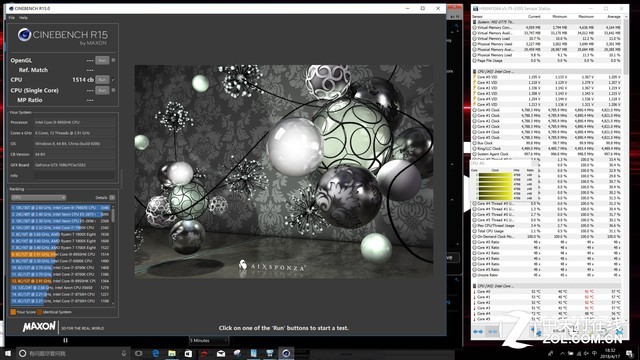The width and height of the screenshot is (640, 360).
Task: Click the Info text field in Your System
Action: (74, 176)
